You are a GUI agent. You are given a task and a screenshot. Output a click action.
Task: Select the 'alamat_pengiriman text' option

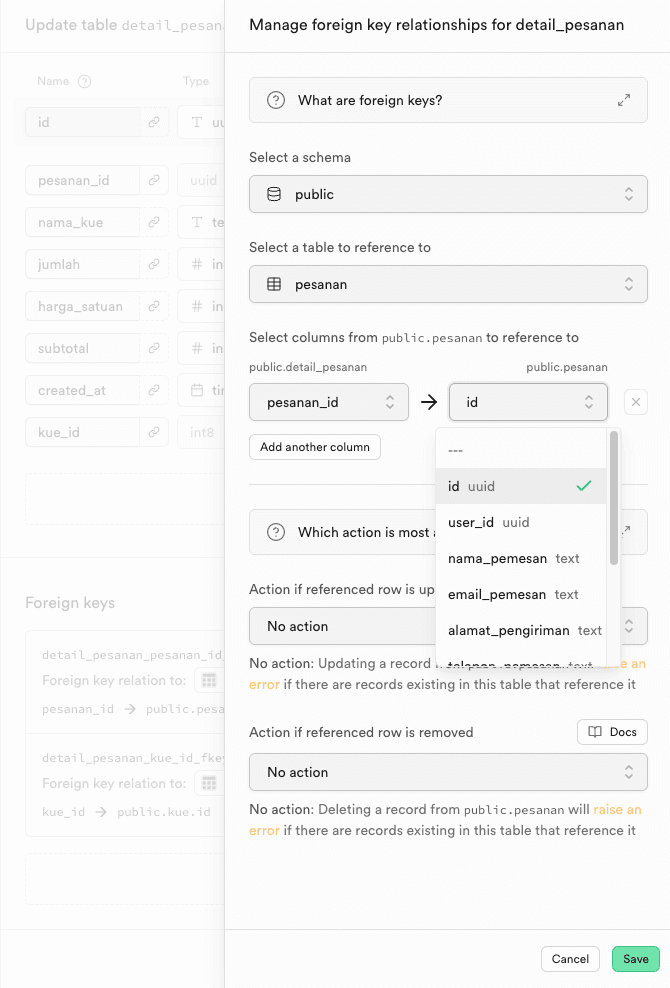(x=521, y=630)
